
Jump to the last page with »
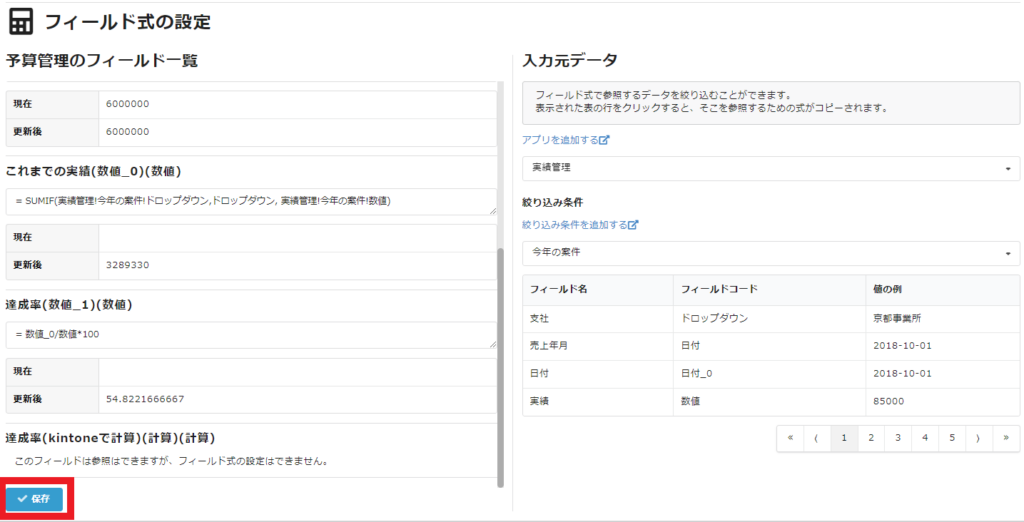point(1006,438)
